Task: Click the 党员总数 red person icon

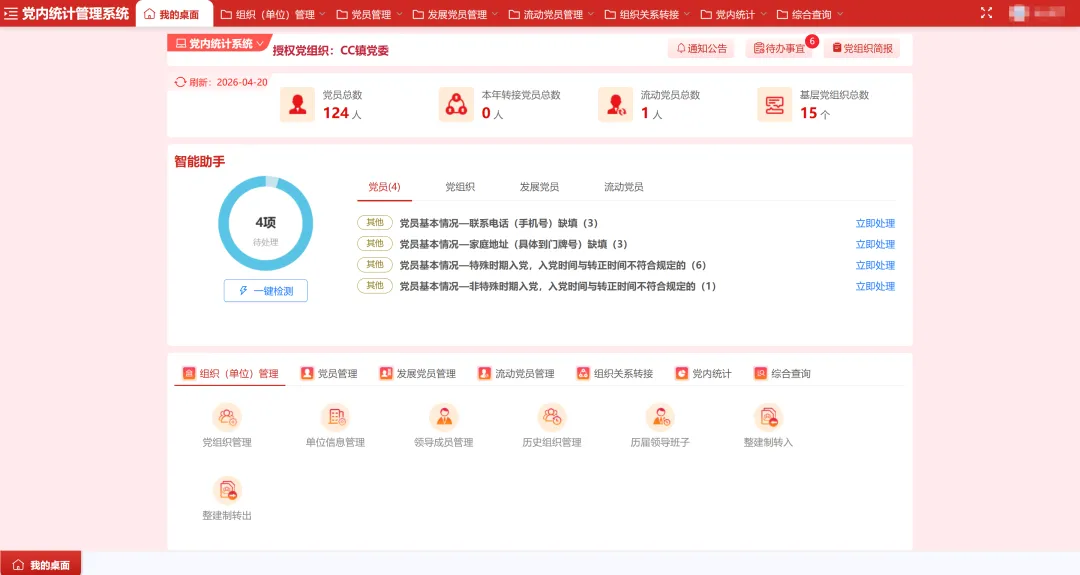Action: [x=298, y=105]
